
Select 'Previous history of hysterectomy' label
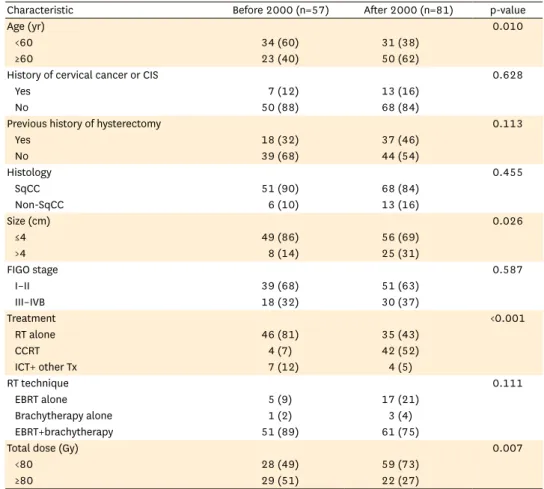(84, 124)
